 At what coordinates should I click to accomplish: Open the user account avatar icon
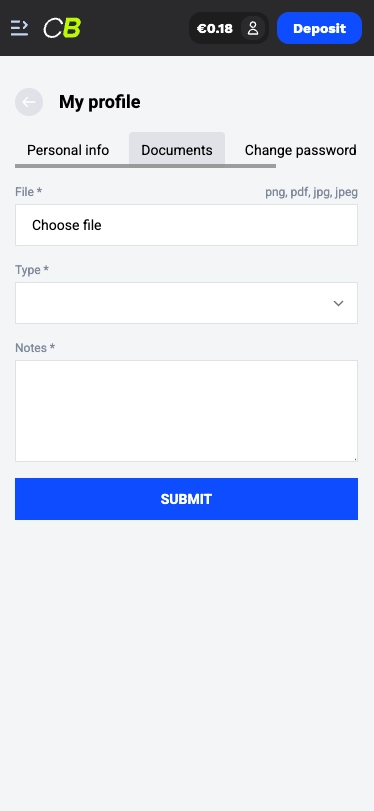point(253,28)
